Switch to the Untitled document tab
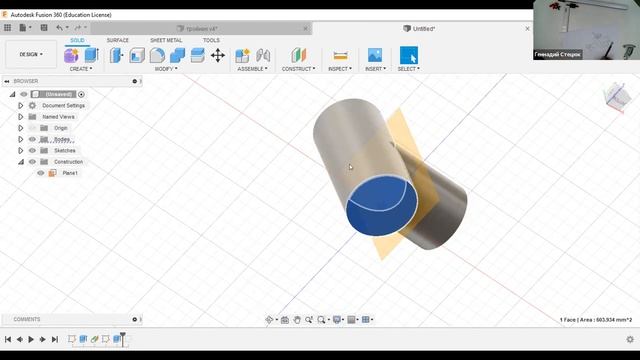Viewport: 640px width, 360px height. click(x=419, y=29)
